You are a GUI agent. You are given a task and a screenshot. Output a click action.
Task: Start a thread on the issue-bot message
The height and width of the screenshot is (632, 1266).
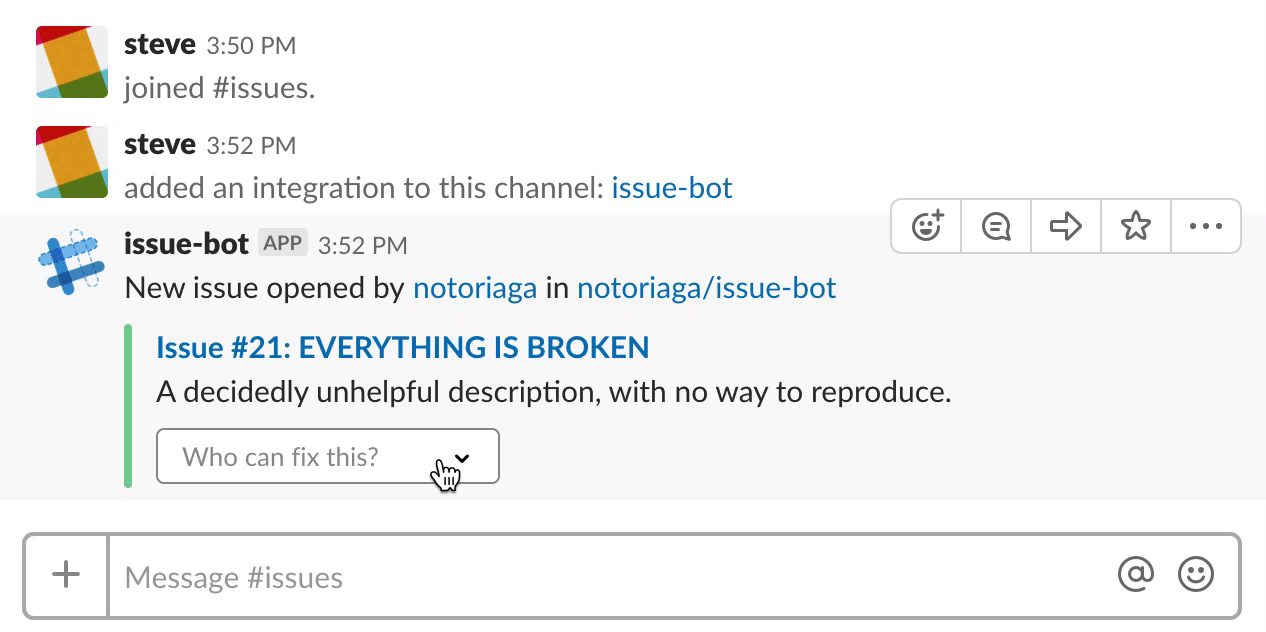(996, 227)
